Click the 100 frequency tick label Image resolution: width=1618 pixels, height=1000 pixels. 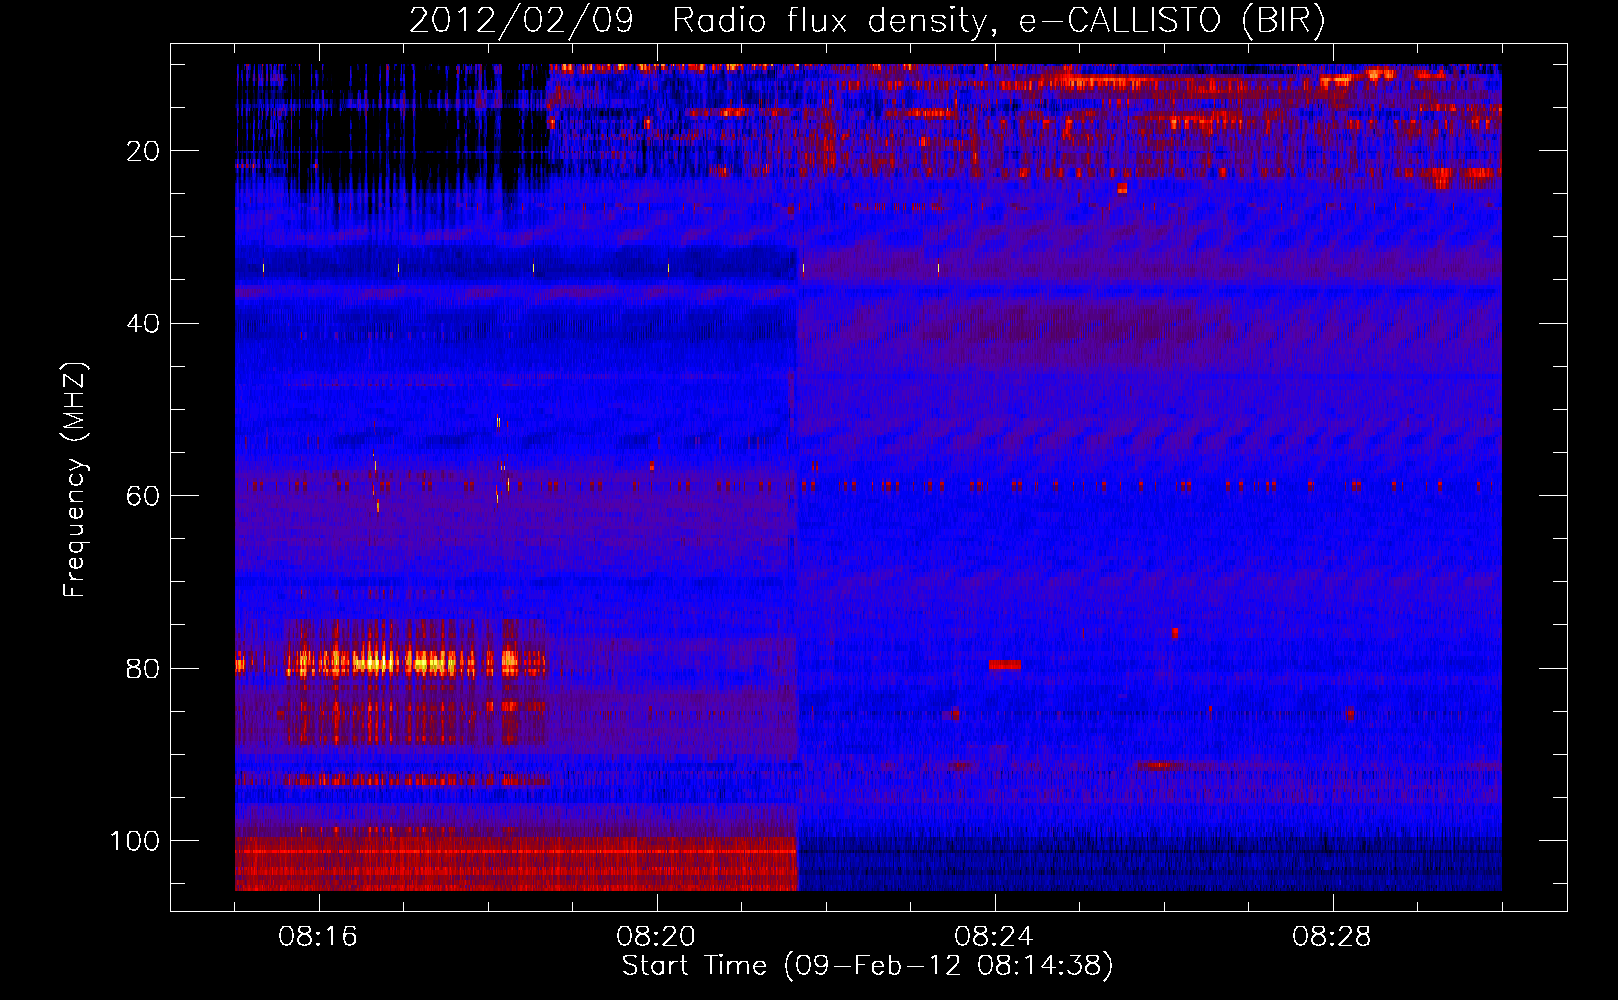[135, 841]
